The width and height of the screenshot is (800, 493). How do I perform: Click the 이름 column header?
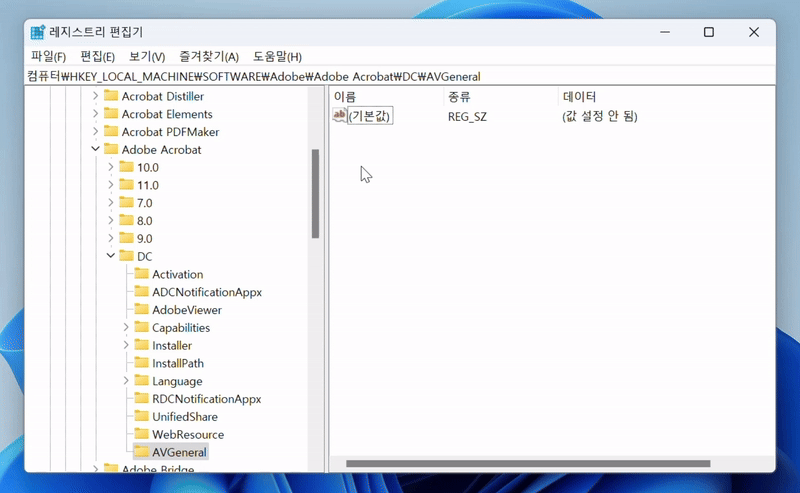pyautogui.click(x=387, y=96)
